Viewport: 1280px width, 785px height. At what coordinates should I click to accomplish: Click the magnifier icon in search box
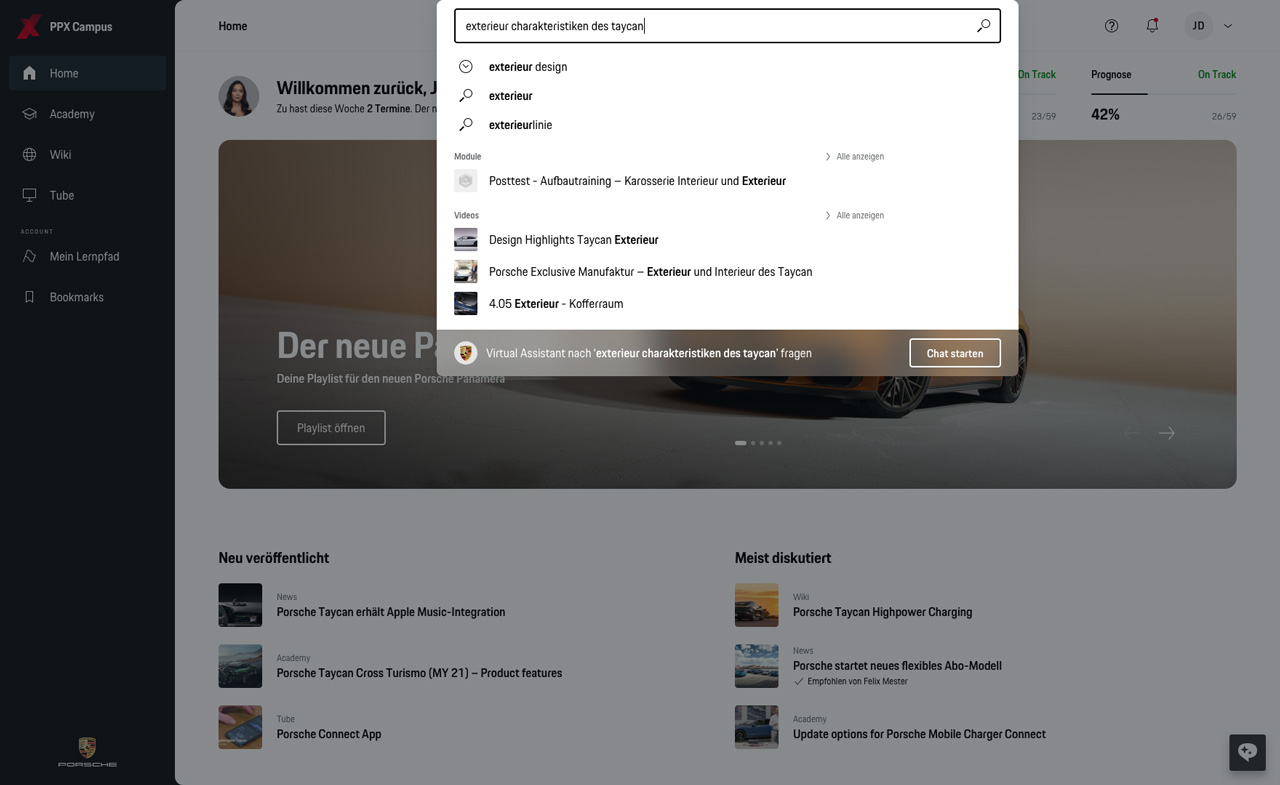[984, 26]
